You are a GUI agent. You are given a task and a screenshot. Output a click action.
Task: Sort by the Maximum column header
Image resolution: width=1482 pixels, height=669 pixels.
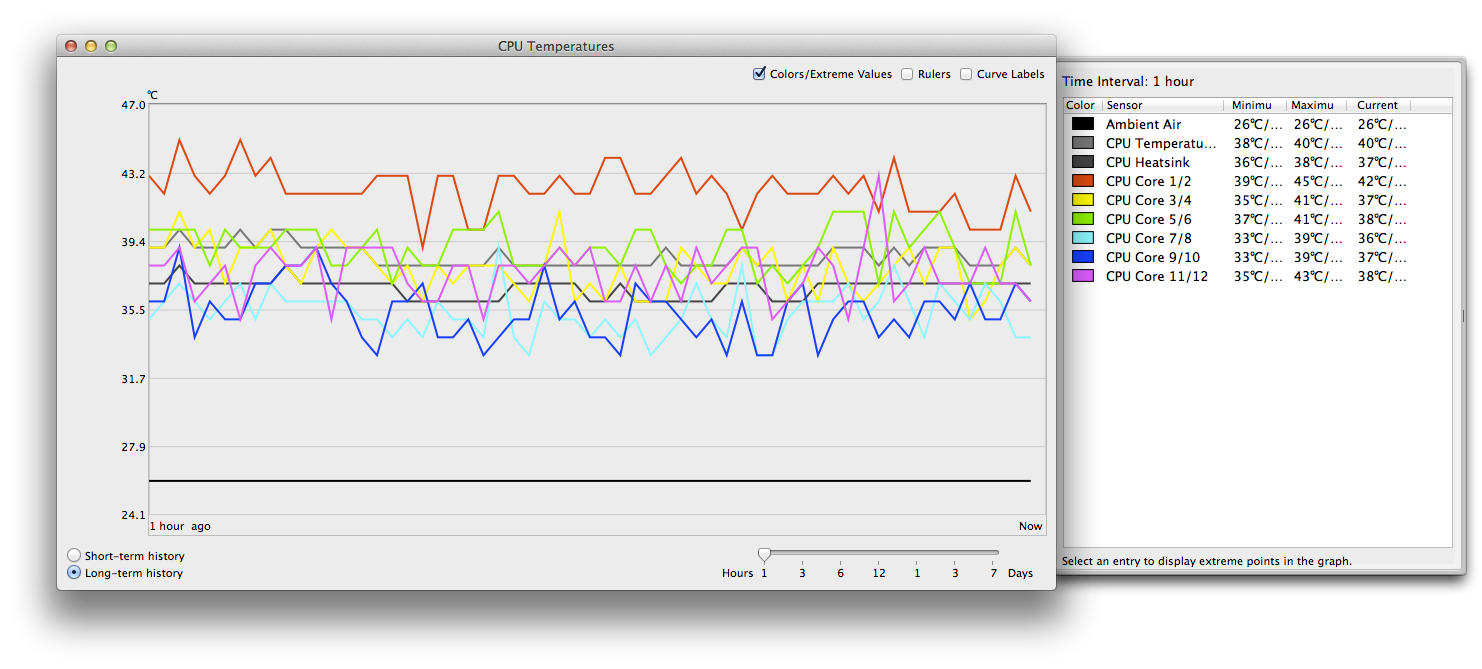pos(1316,105)
